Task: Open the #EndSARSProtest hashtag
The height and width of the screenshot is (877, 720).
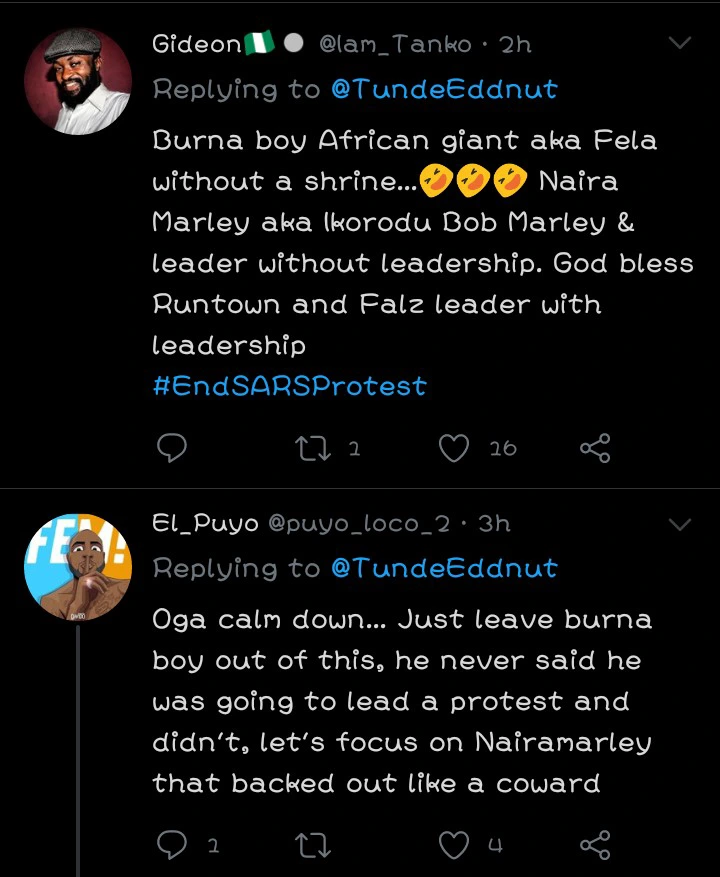Action: pos(289,386)
